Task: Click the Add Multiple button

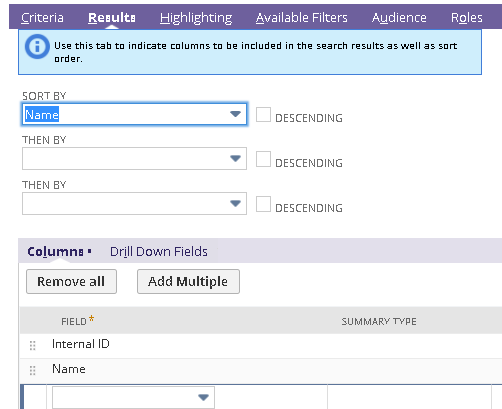Action: click(188, 282)
